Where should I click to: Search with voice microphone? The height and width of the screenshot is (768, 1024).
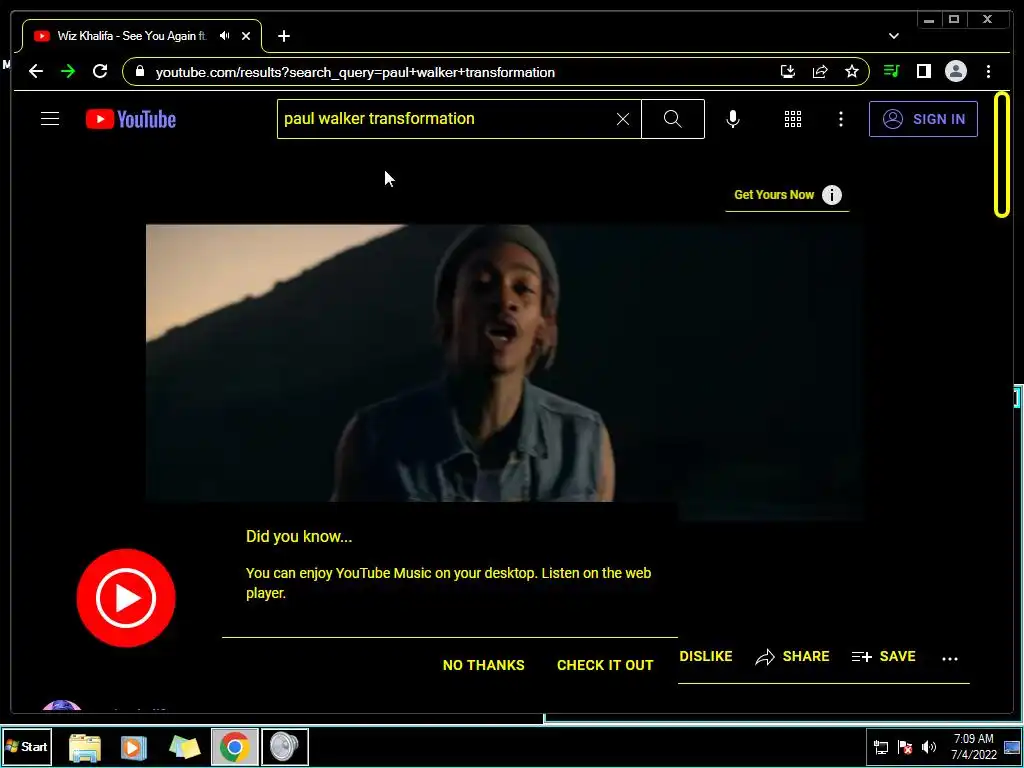click(733, 119)
